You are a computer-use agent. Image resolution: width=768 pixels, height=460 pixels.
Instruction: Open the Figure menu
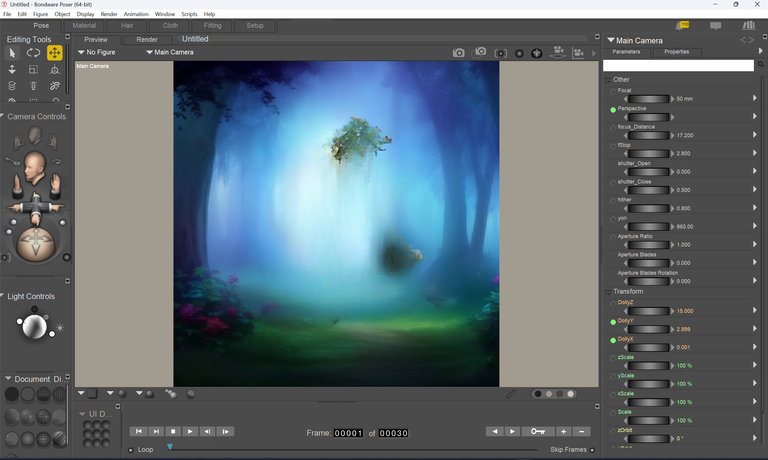point(40,14)
